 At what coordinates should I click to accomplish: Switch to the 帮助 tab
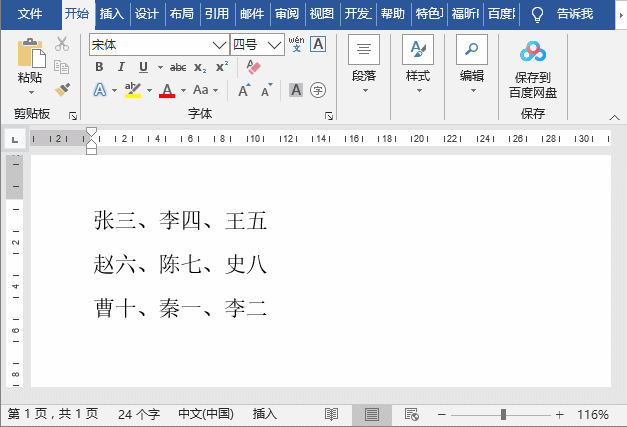coord(392,14)
